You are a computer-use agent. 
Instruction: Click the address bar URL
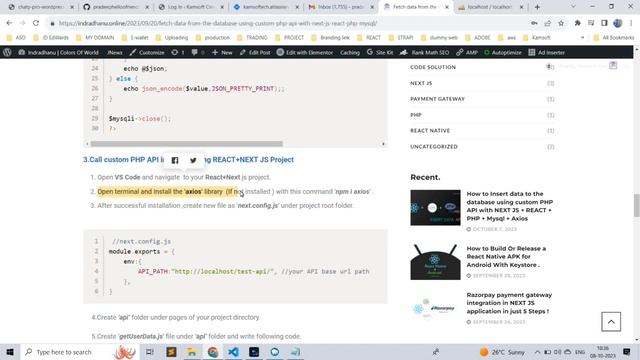218,23
